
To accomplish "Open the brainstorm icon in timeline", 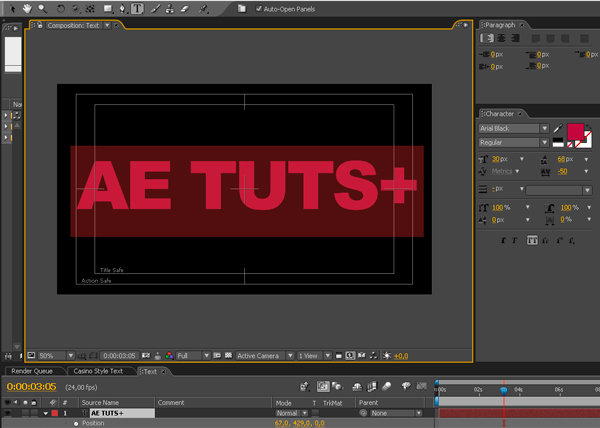I will pyautogui.click(x=406, y=387).
